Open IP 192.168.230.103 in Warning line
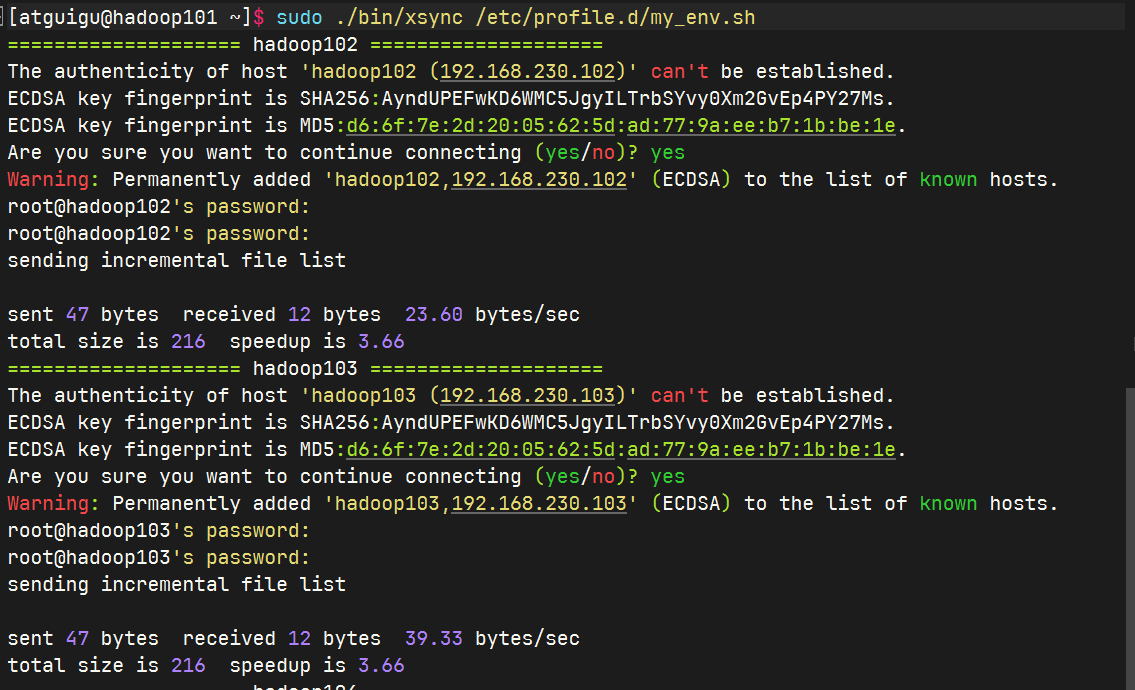The height and width of the screenshot is (690, 1135). (x=539, y=503)
